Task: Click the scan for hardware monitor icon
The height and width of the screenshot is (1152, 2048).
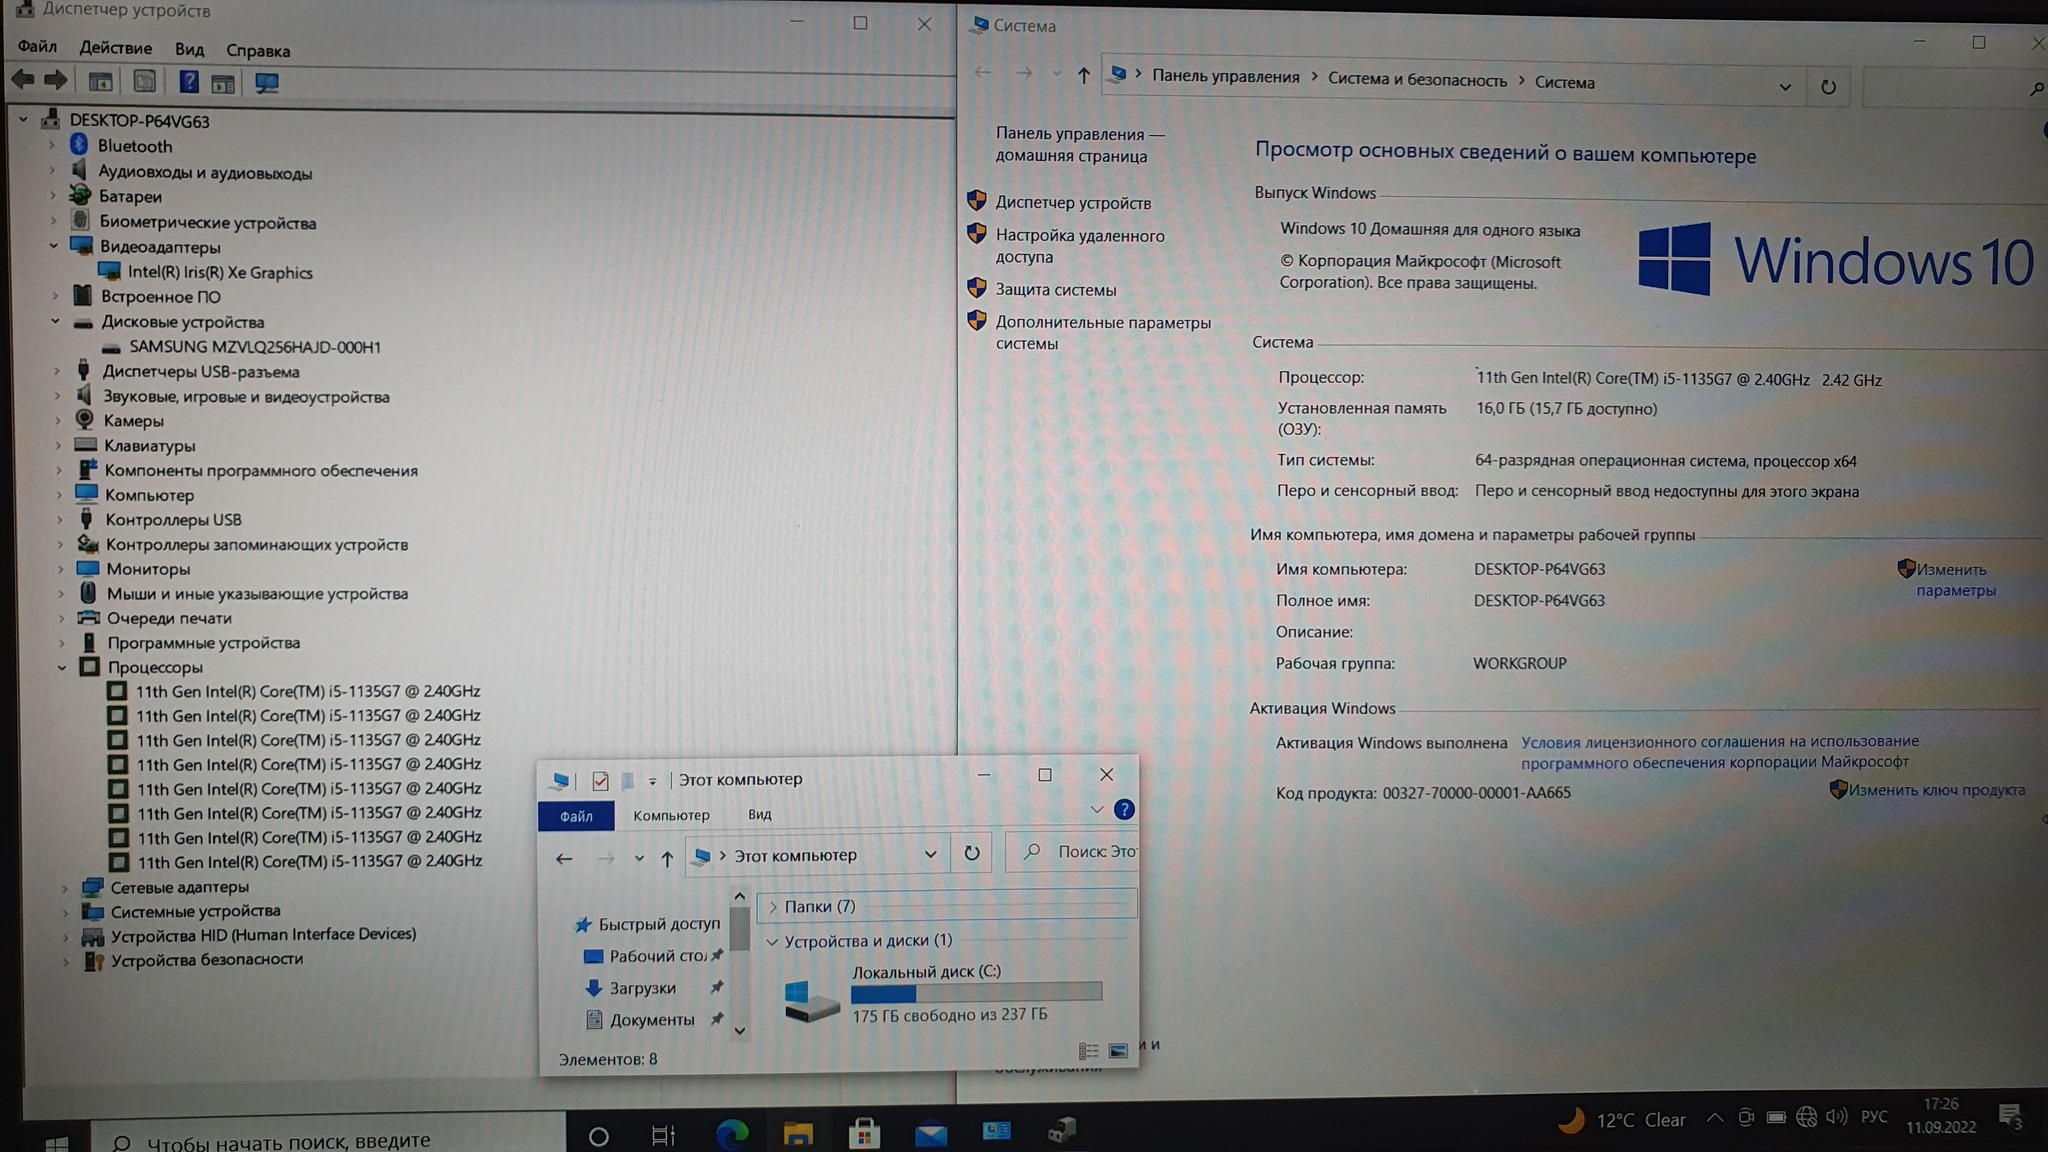Action: (x=266, y=84)
